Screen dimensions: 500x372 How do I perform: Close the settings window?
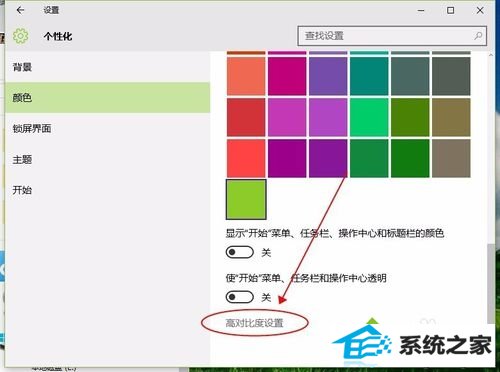[x=480, y=10]
